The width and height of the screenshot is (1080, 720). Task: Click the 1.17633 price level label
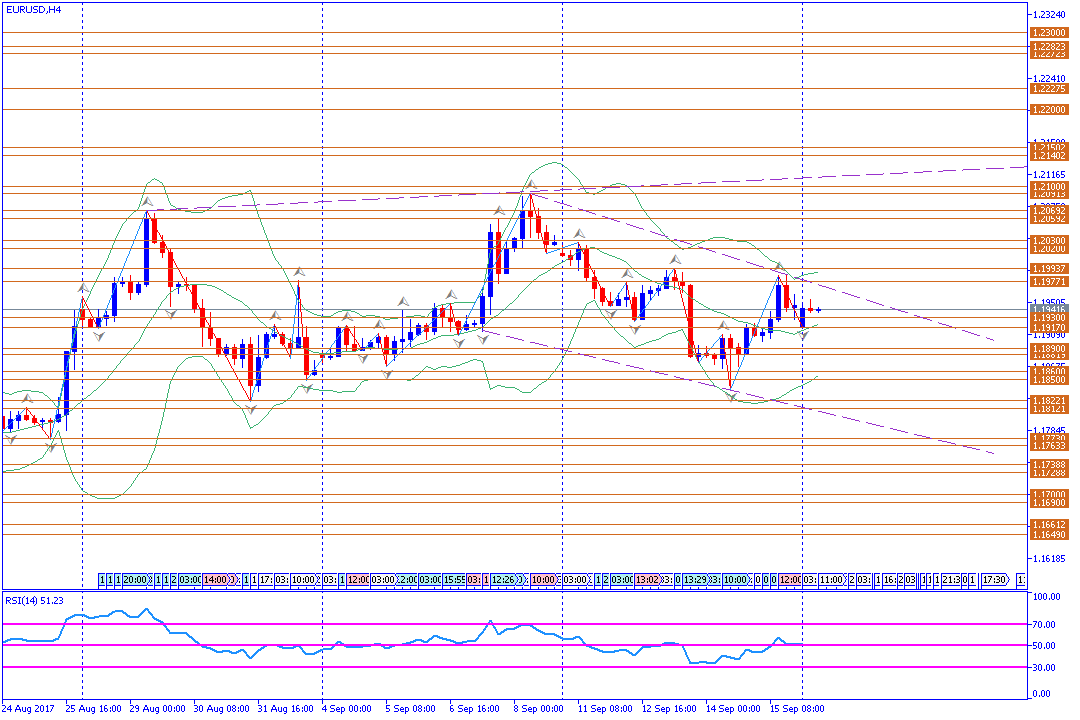1049,446
